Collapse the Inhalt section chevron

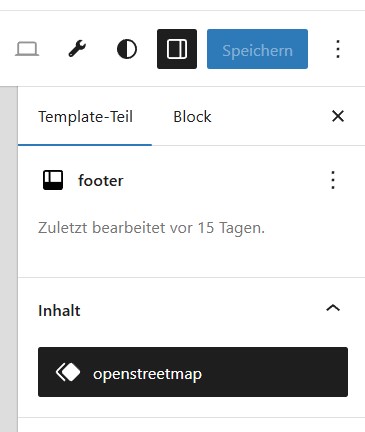click(333, 308)
